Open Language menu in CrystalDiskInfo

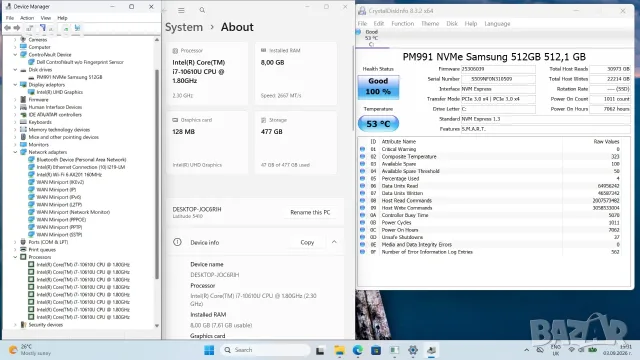[x=497, y=24]
